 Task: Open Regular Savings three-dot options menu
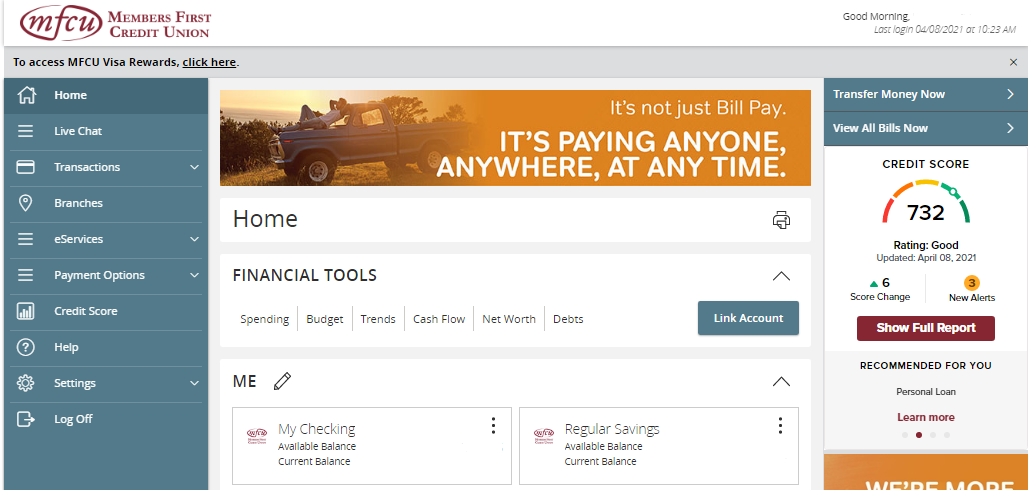tap(780, 426)
